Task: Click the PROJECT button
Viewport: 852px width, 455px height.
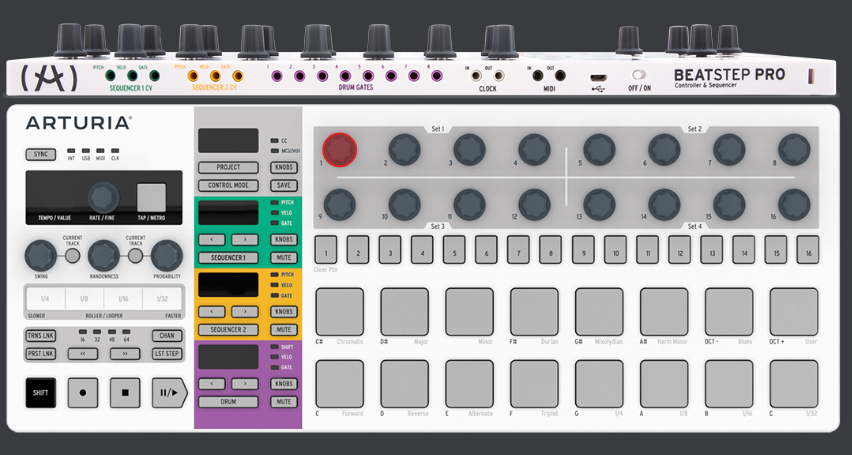Action: [228, 167]
